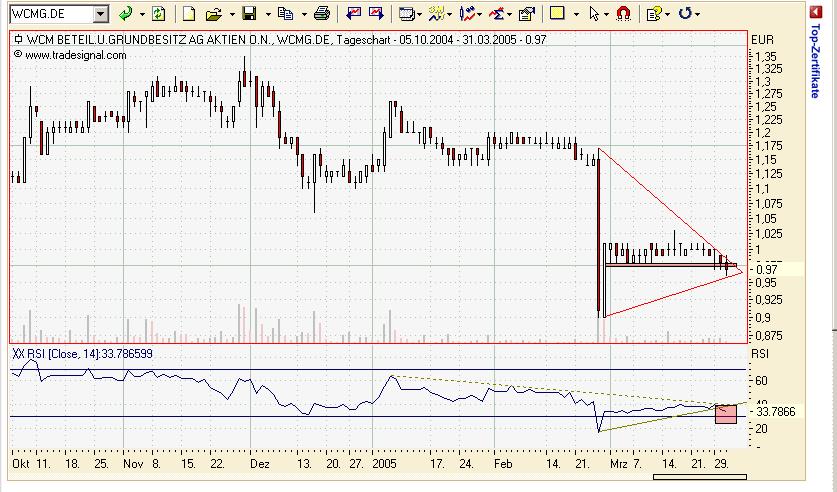Expand the yellow square dropdown arrow
This screenshot has height=492, width=837.
[x=576, y=14]
